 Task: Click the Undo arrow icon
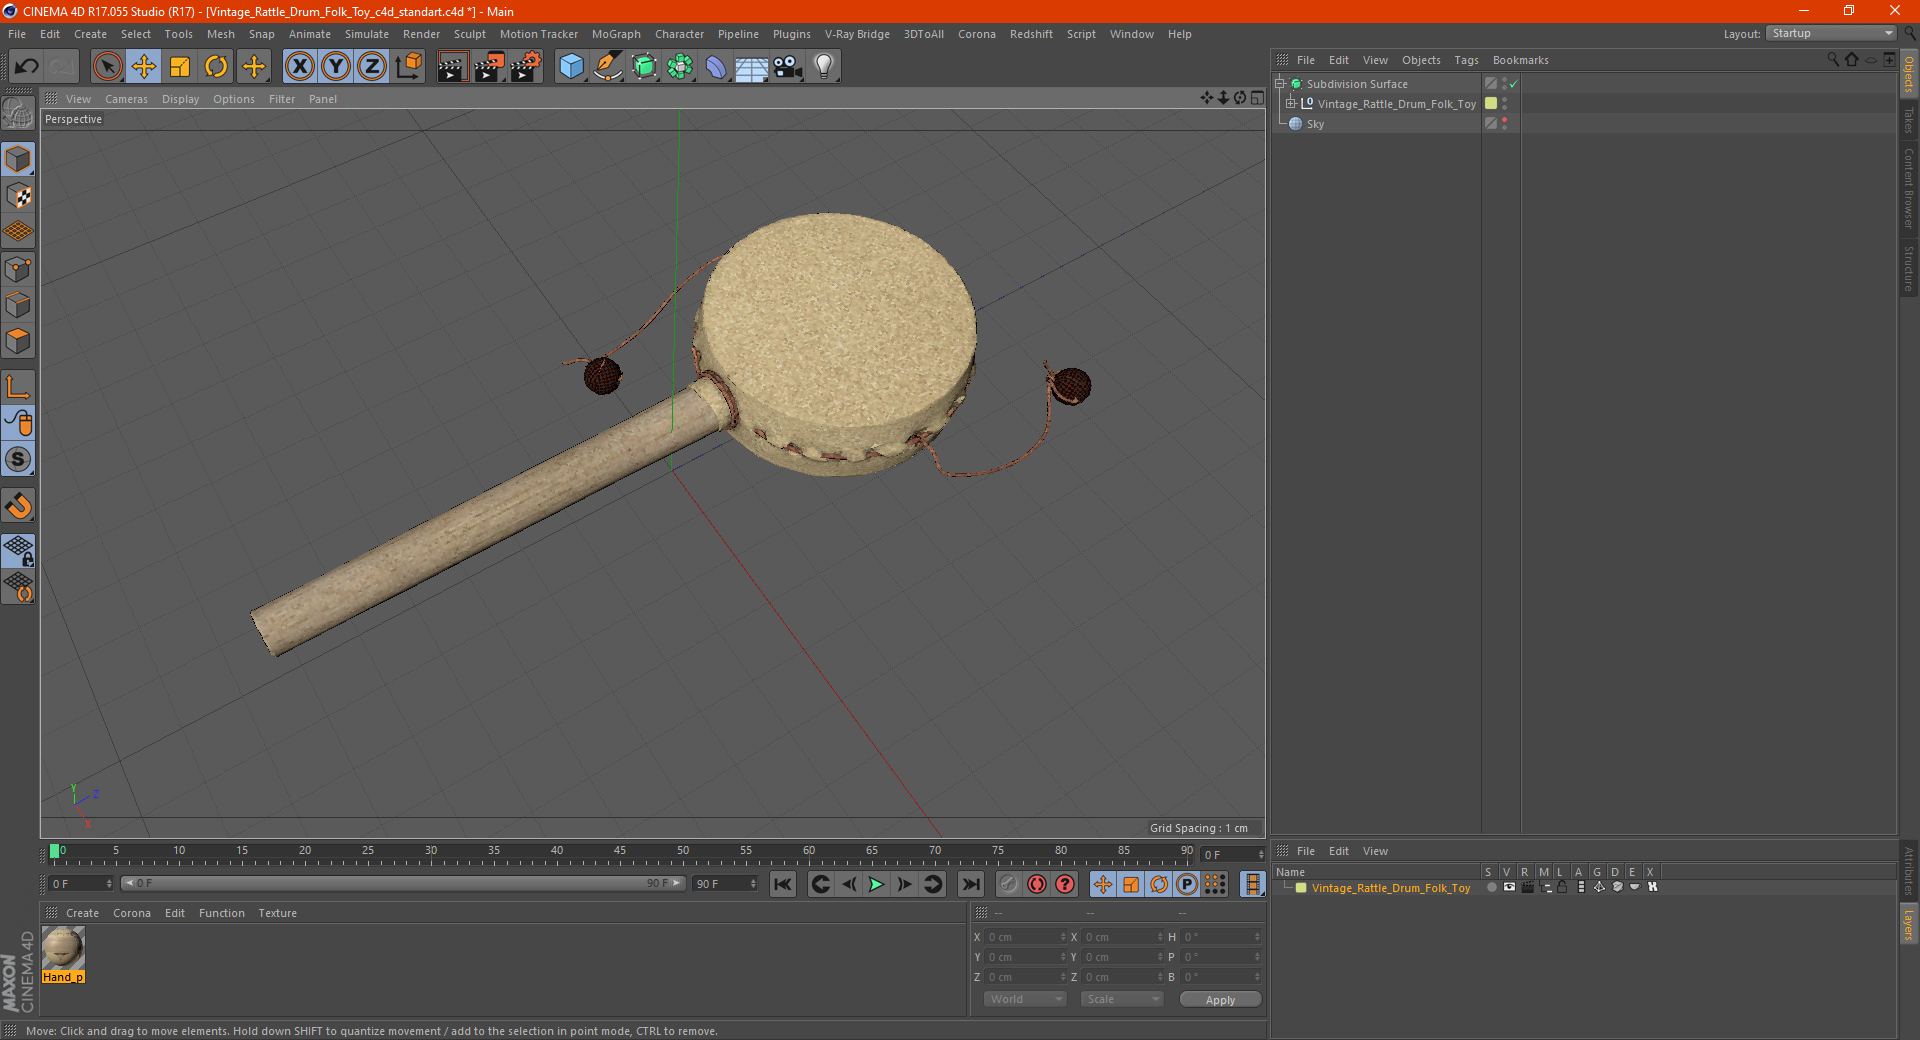click(26, 67)
